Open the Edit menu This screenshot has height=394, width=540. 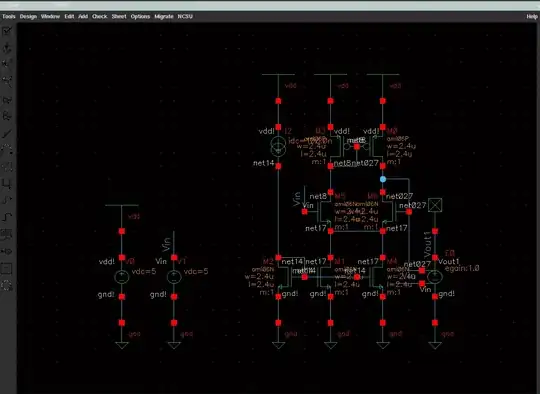point(69,16)
